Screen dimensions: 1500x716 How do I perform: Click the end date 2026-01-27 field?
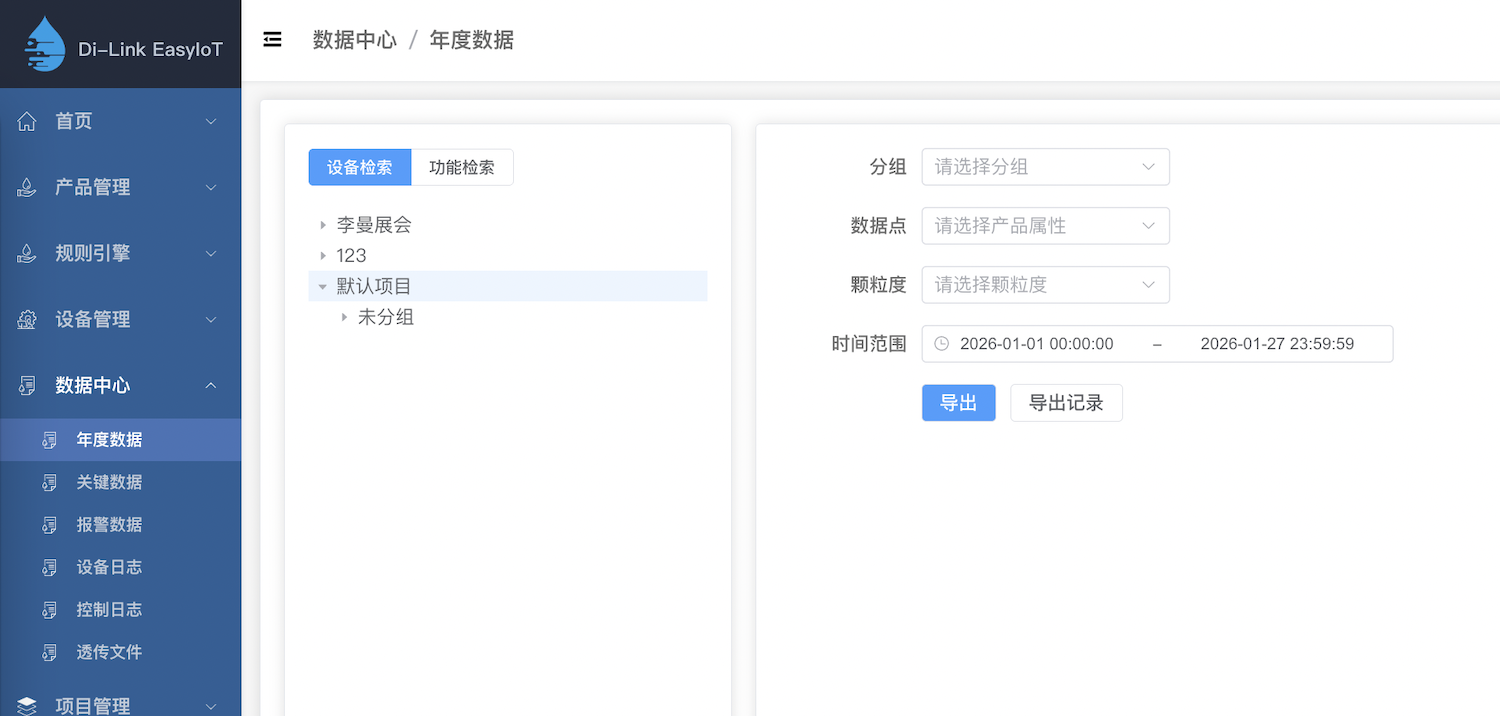point(1277,344)
